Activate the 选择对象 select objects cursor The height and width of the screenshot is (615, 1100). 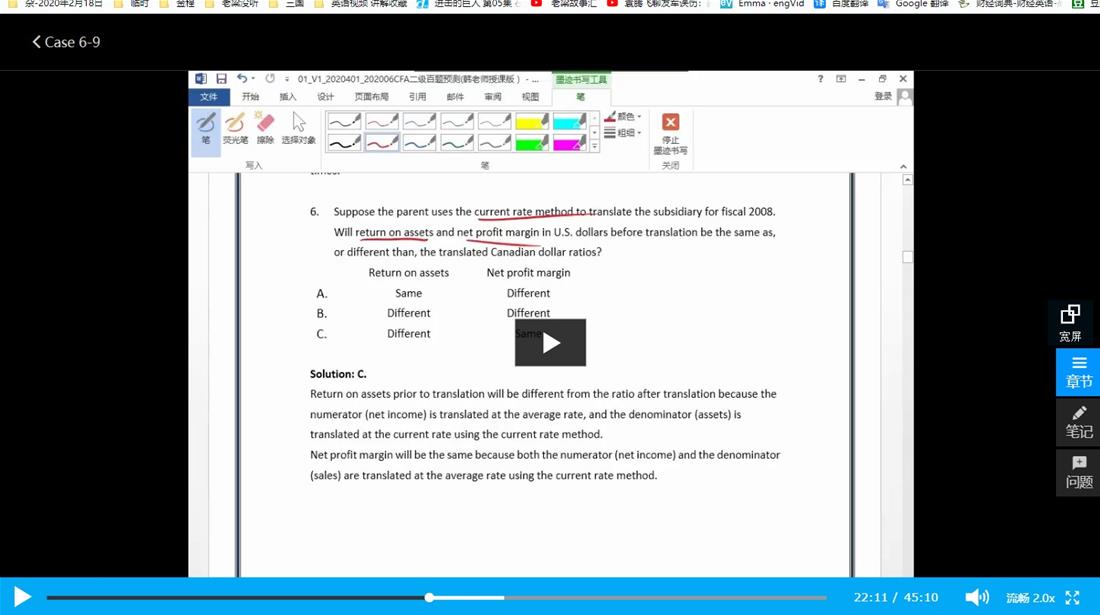coord(298,128)
